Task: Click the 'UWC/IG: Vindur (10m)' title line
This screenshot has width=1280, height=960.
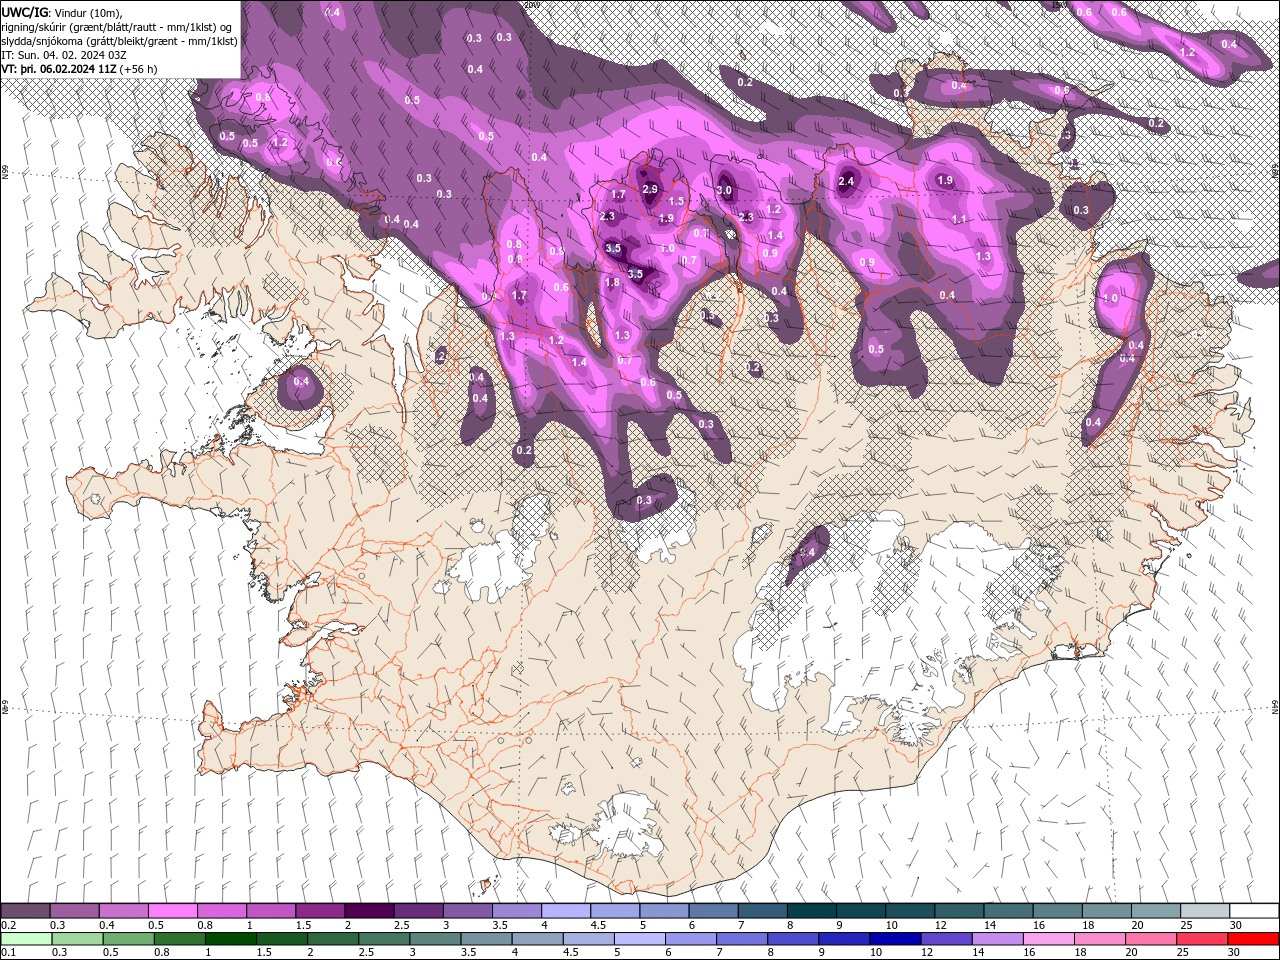Action: 62,12
